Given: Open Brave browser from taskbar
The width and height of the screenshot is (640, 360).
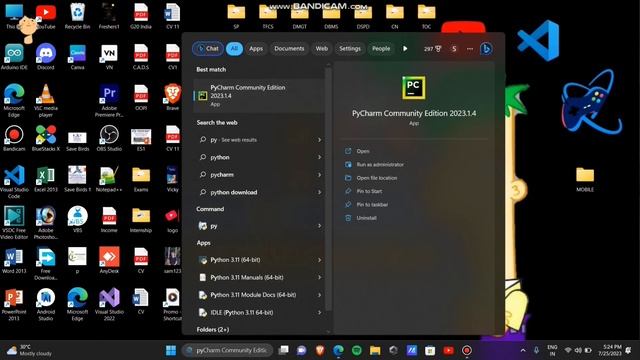Looking at the screenshot, I should point(320,350).
